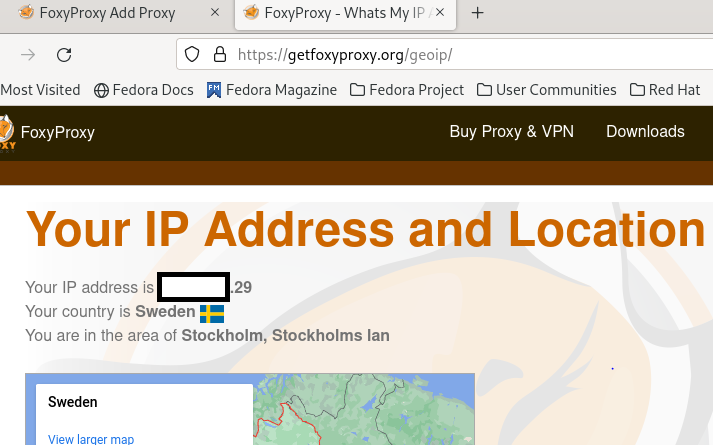The height and width of the screenshot is (445, 713).
Task: Open Fedora Docs bookmark
Action: click(144, 90)
